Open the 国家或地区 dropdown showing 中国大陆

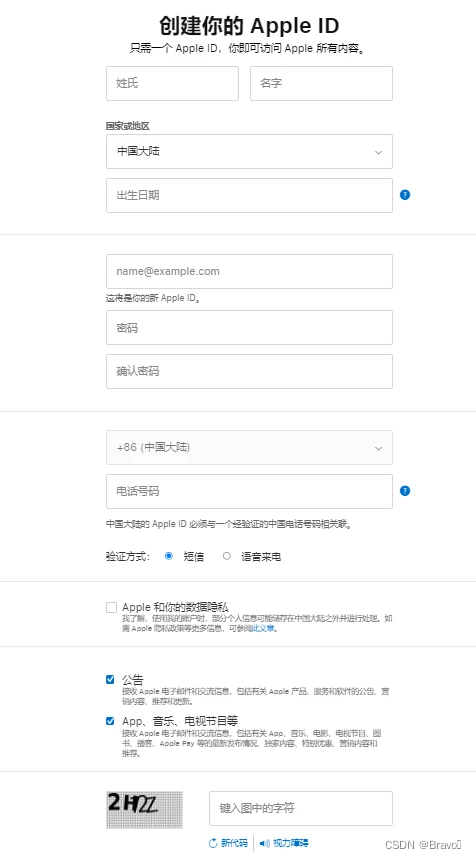(x=249, y=152)
